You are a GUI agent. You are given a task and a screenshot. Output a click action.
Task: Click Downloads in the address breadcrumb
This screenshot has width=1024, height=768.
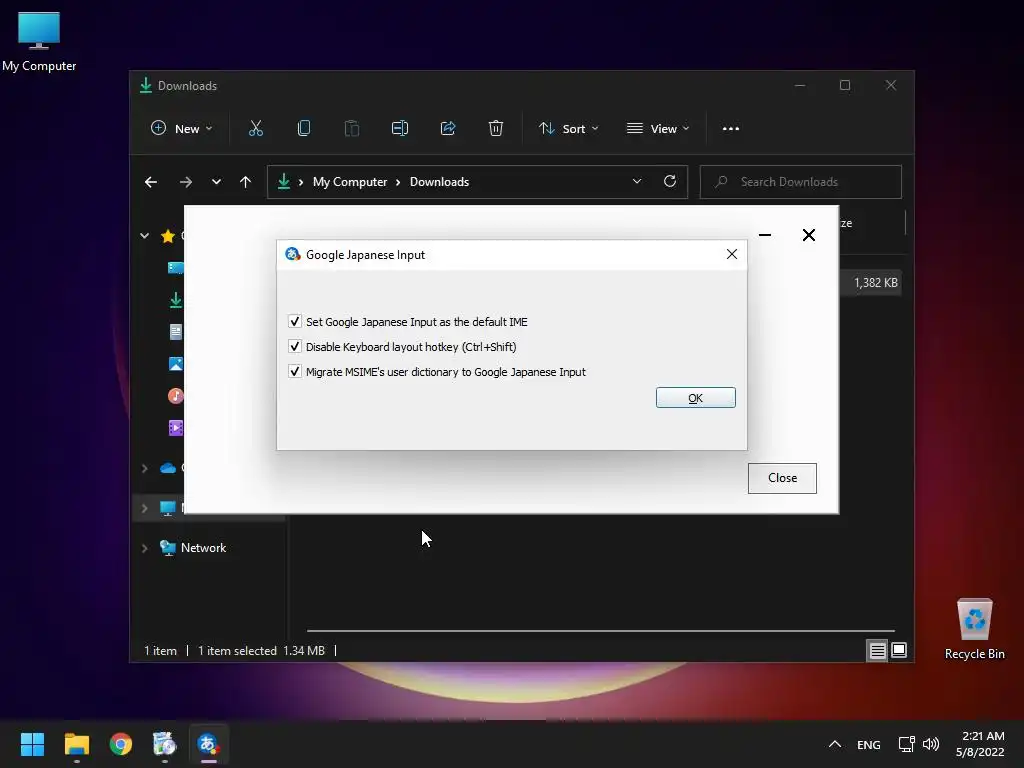(440, 182)
